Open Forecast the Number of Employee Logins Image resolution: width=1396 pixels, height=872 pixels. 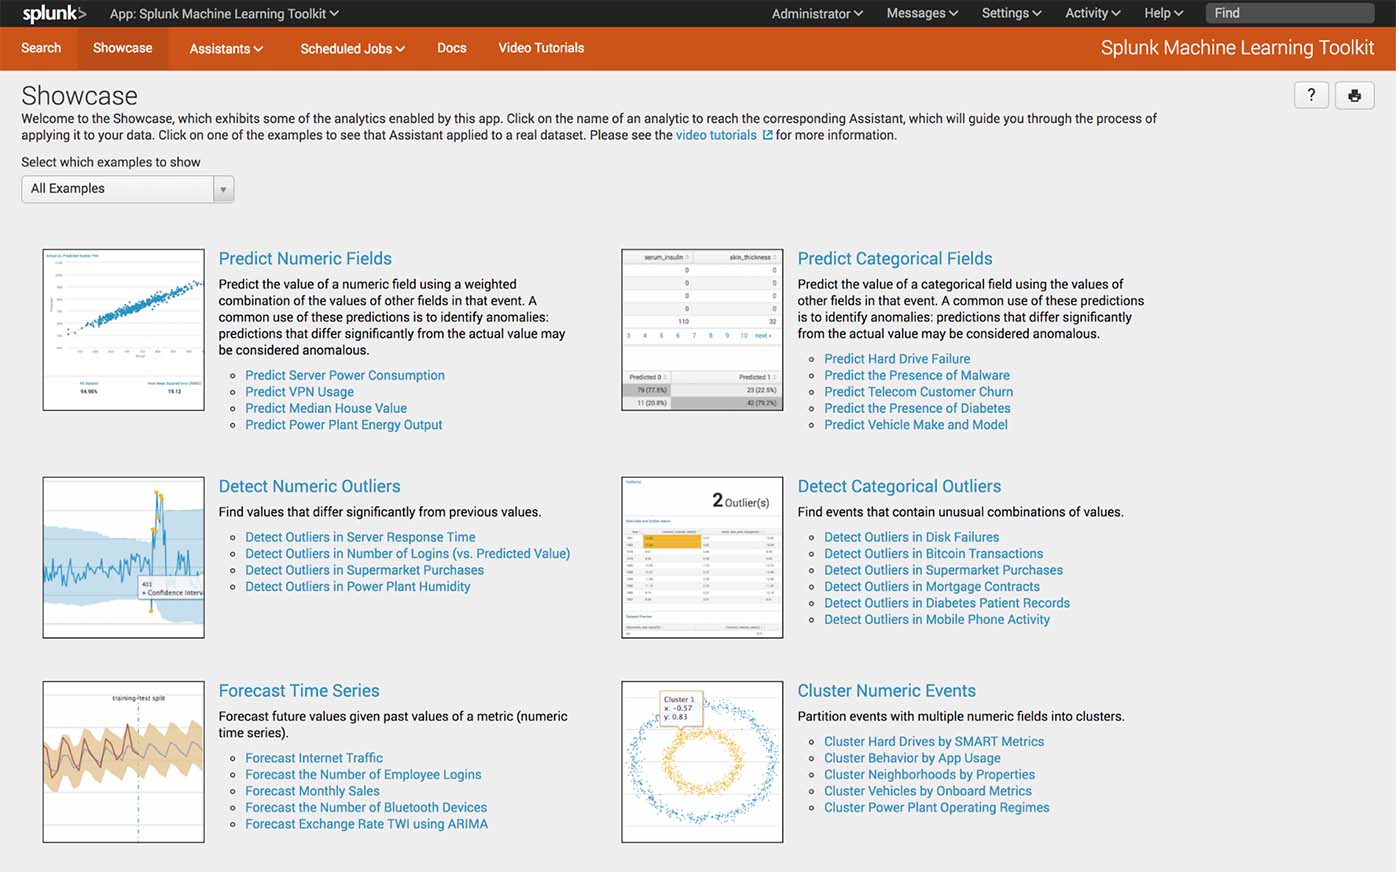click(363, 775)
